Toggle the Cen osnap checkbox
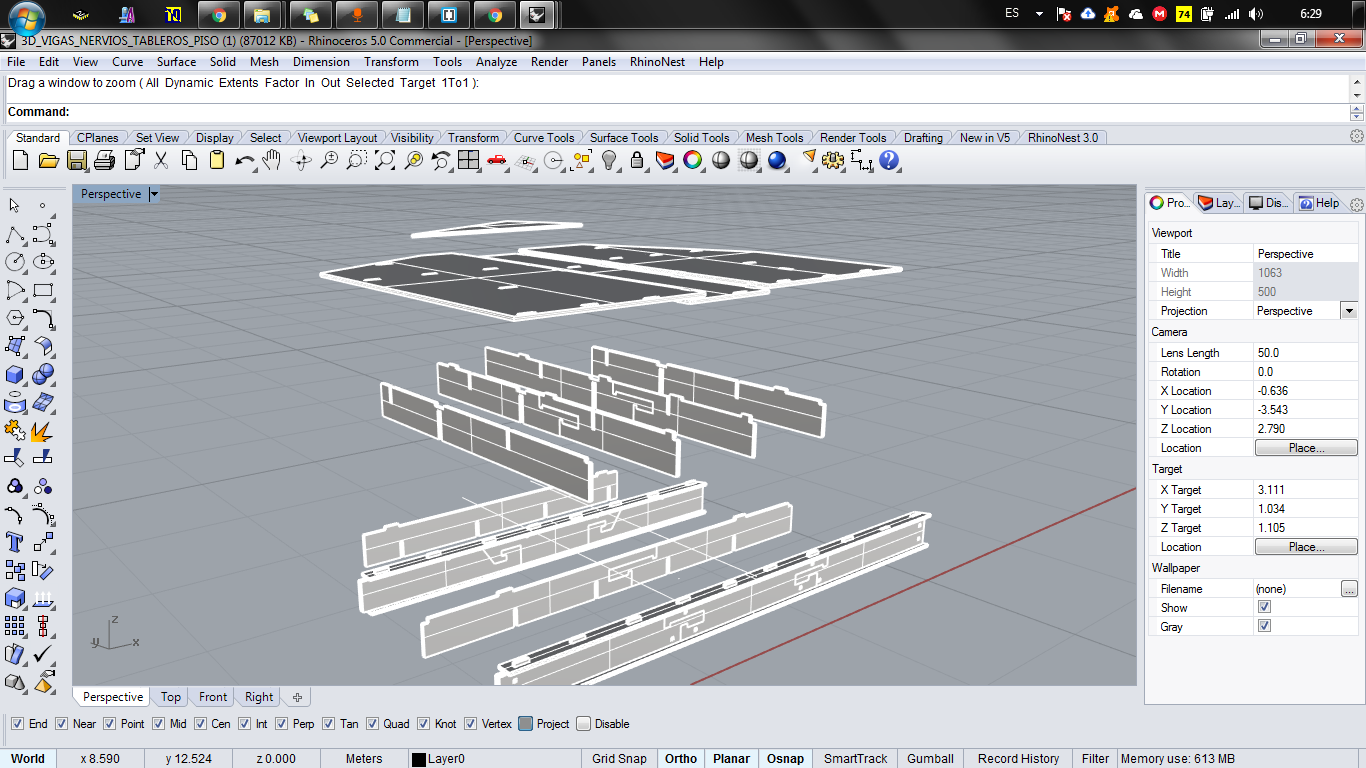This screenshot has width=1366, height=768. tap(200, 724)
